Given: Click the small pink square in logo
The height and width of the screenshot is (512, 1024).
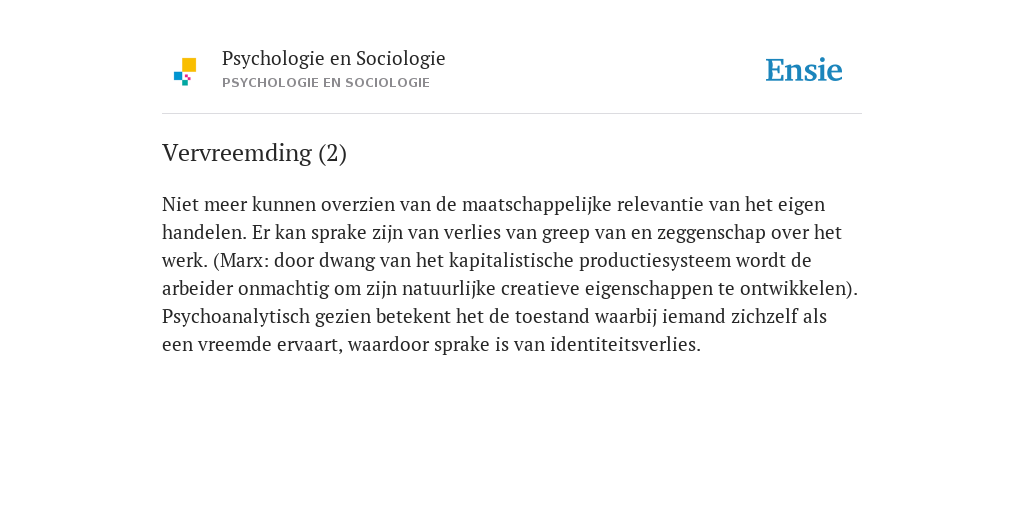Looking at the screenshot, I should click(188, 77).
